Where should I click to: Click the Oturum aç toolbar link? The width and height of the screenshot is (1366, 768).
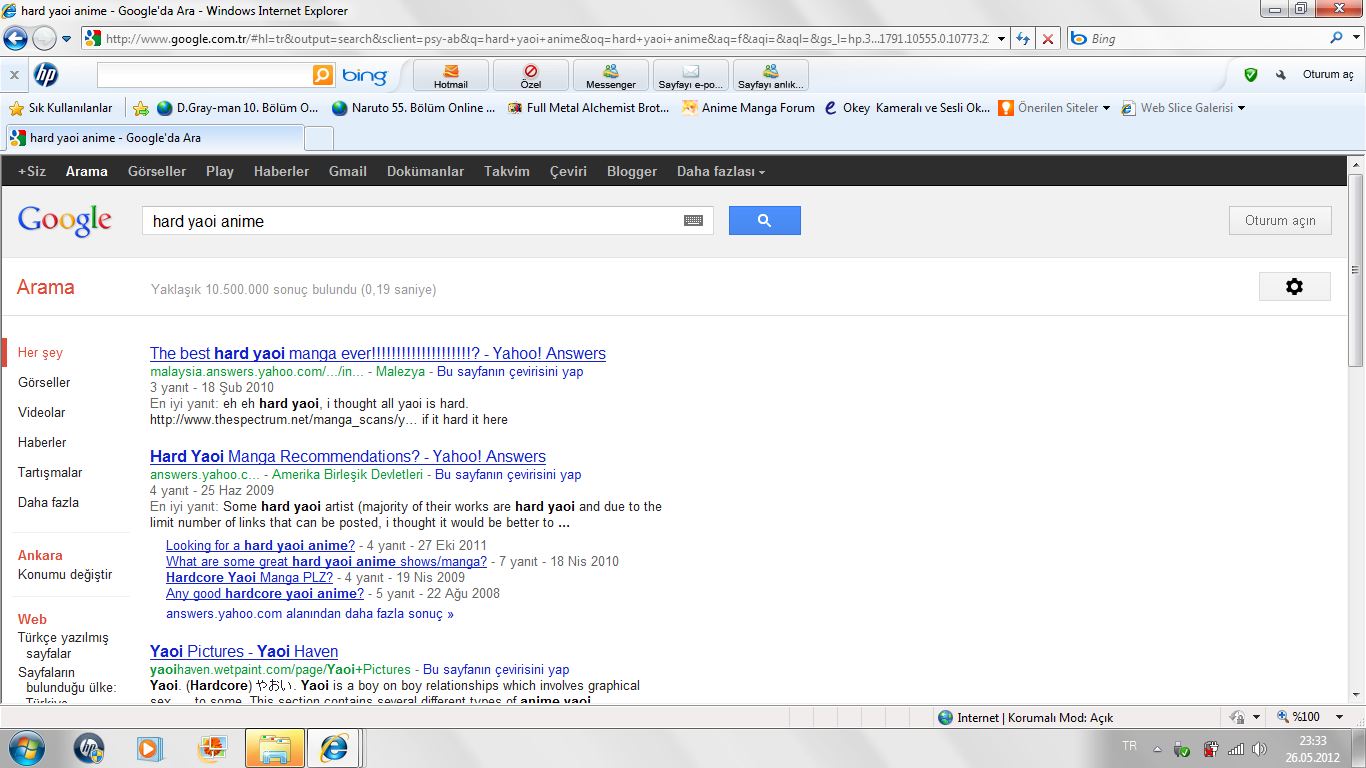[x=1328, y=75]
